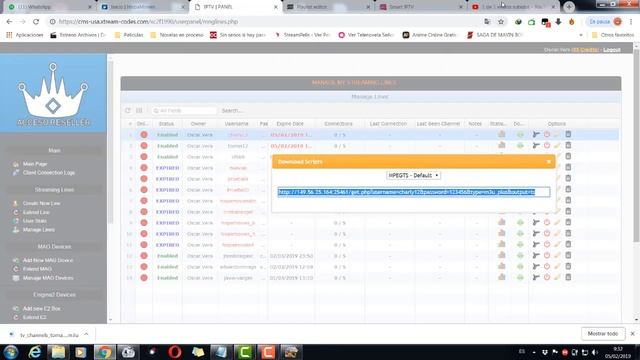Click statistics icon for tomas12 row

pyautogui.click(x=502, y=145)
